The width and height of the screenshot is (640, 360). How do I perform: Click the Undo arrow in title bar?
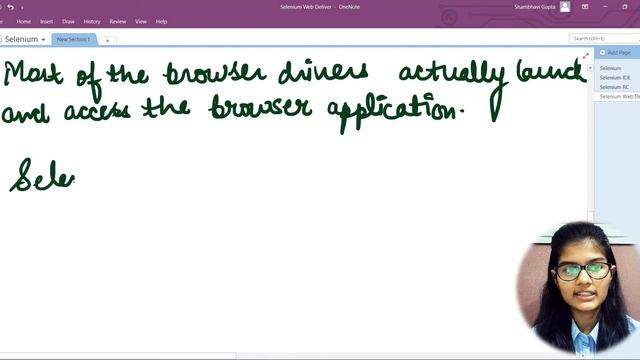(11, 7)
